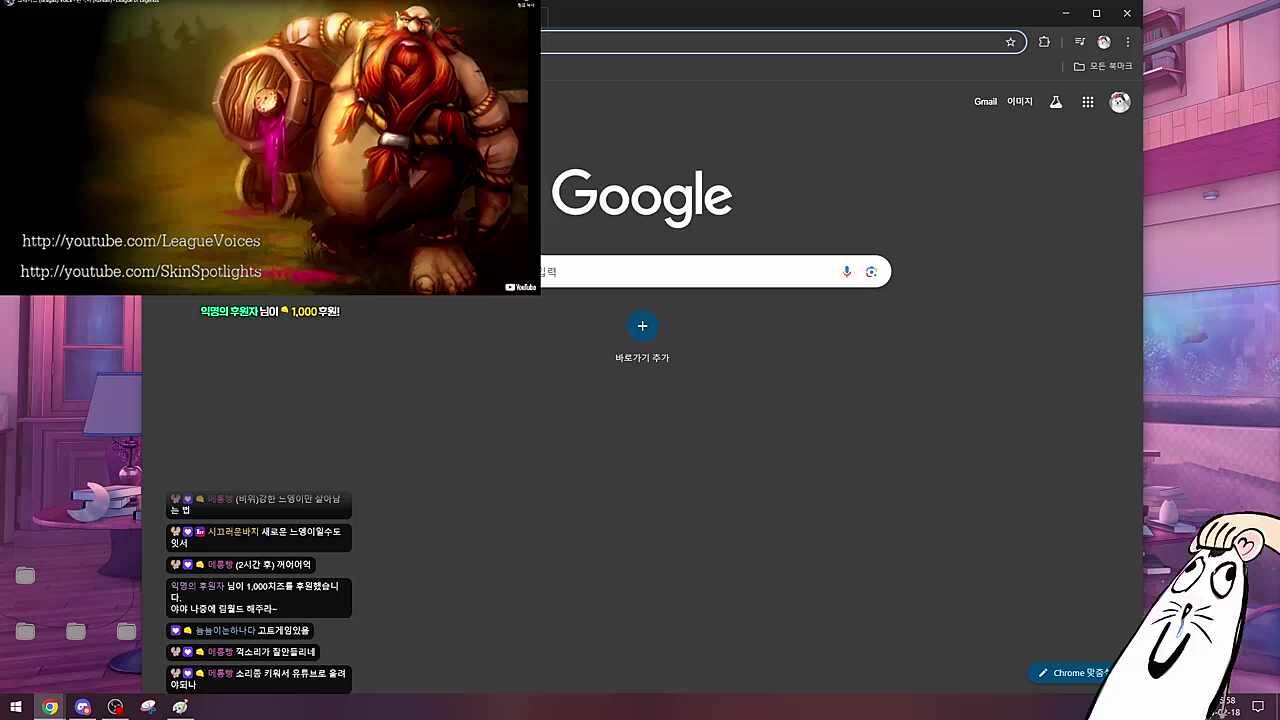
Task: Click the 익명의 후원자 1,000 후원 alert text
Action: click(270, 312)
